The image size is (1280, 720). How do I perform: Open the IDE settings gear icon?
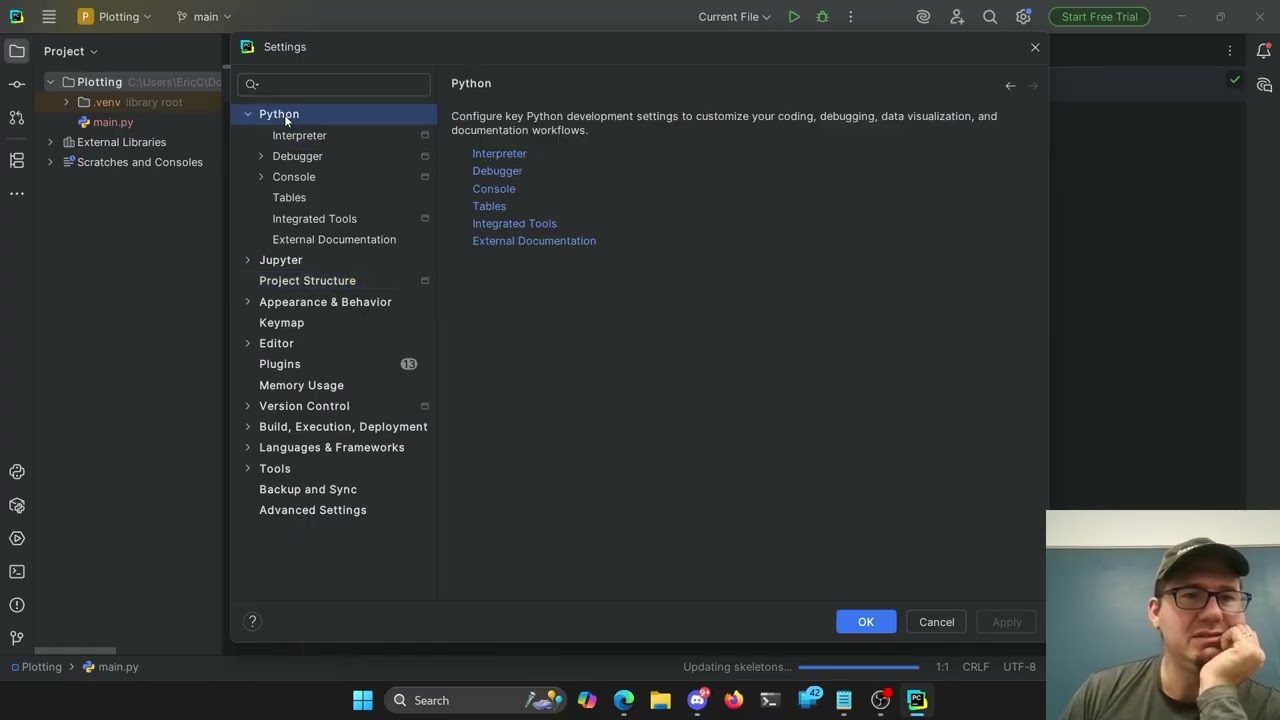[1023, 17]
